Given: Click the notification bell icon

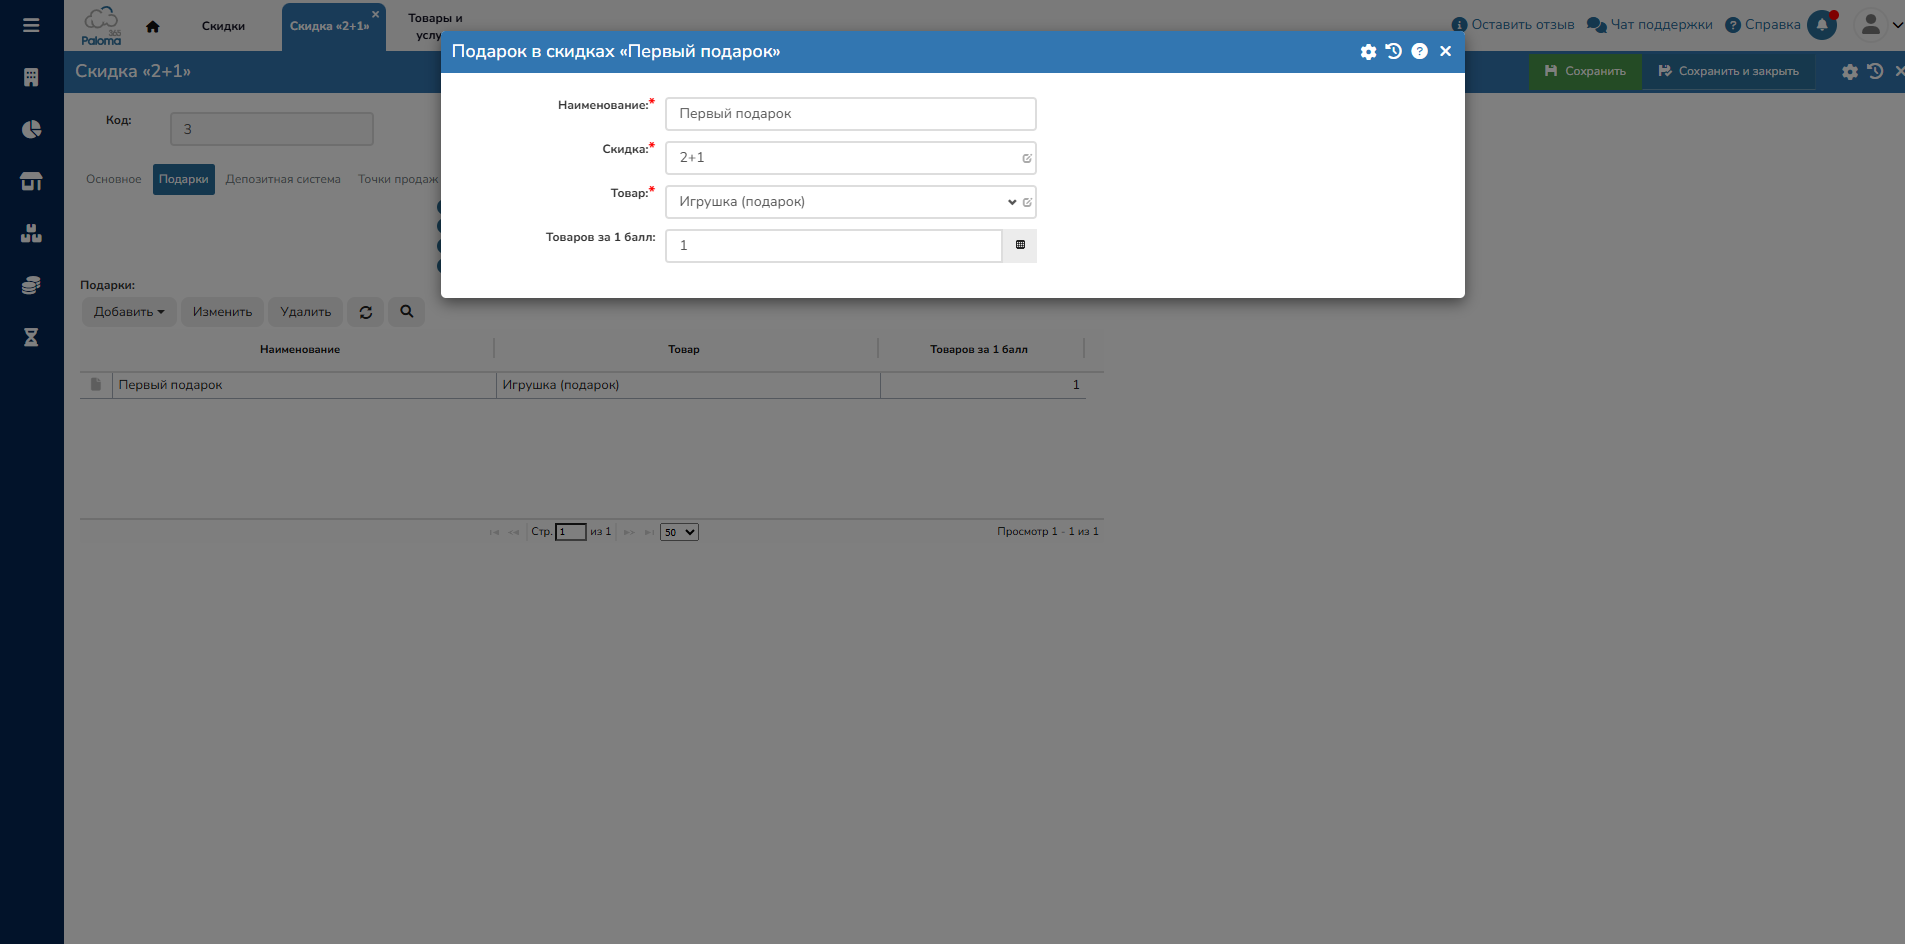Looking at the screenshot, I should [1822, 25].
